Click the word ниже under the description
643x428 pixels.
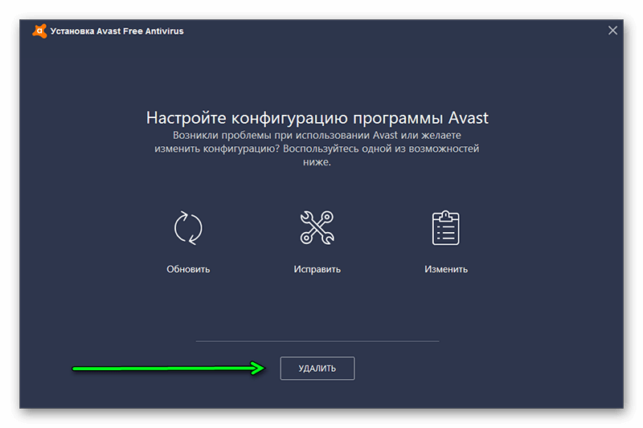pos(317,162)
